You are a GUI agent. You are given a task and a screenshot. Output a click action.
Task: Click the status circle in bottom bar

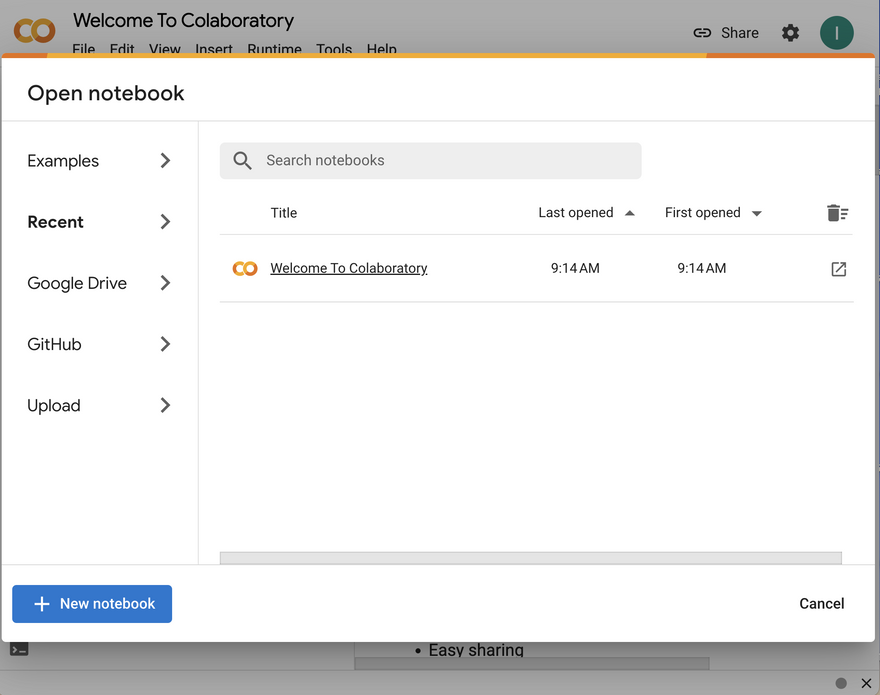coord(841,683)
